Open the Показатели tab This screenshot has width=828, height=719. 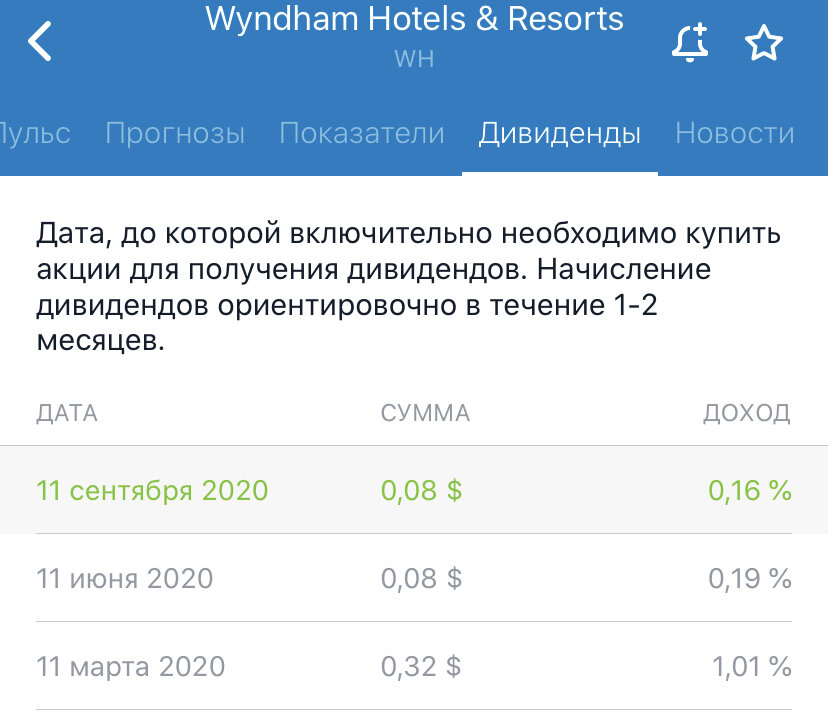click(362, 133)
